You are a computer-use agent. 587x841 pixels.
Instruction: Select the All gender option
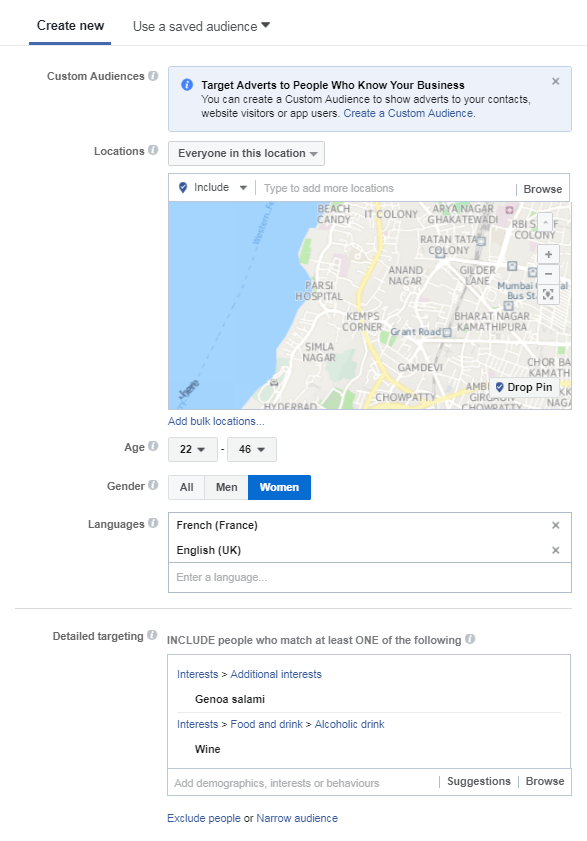click(x=187, y=487)
